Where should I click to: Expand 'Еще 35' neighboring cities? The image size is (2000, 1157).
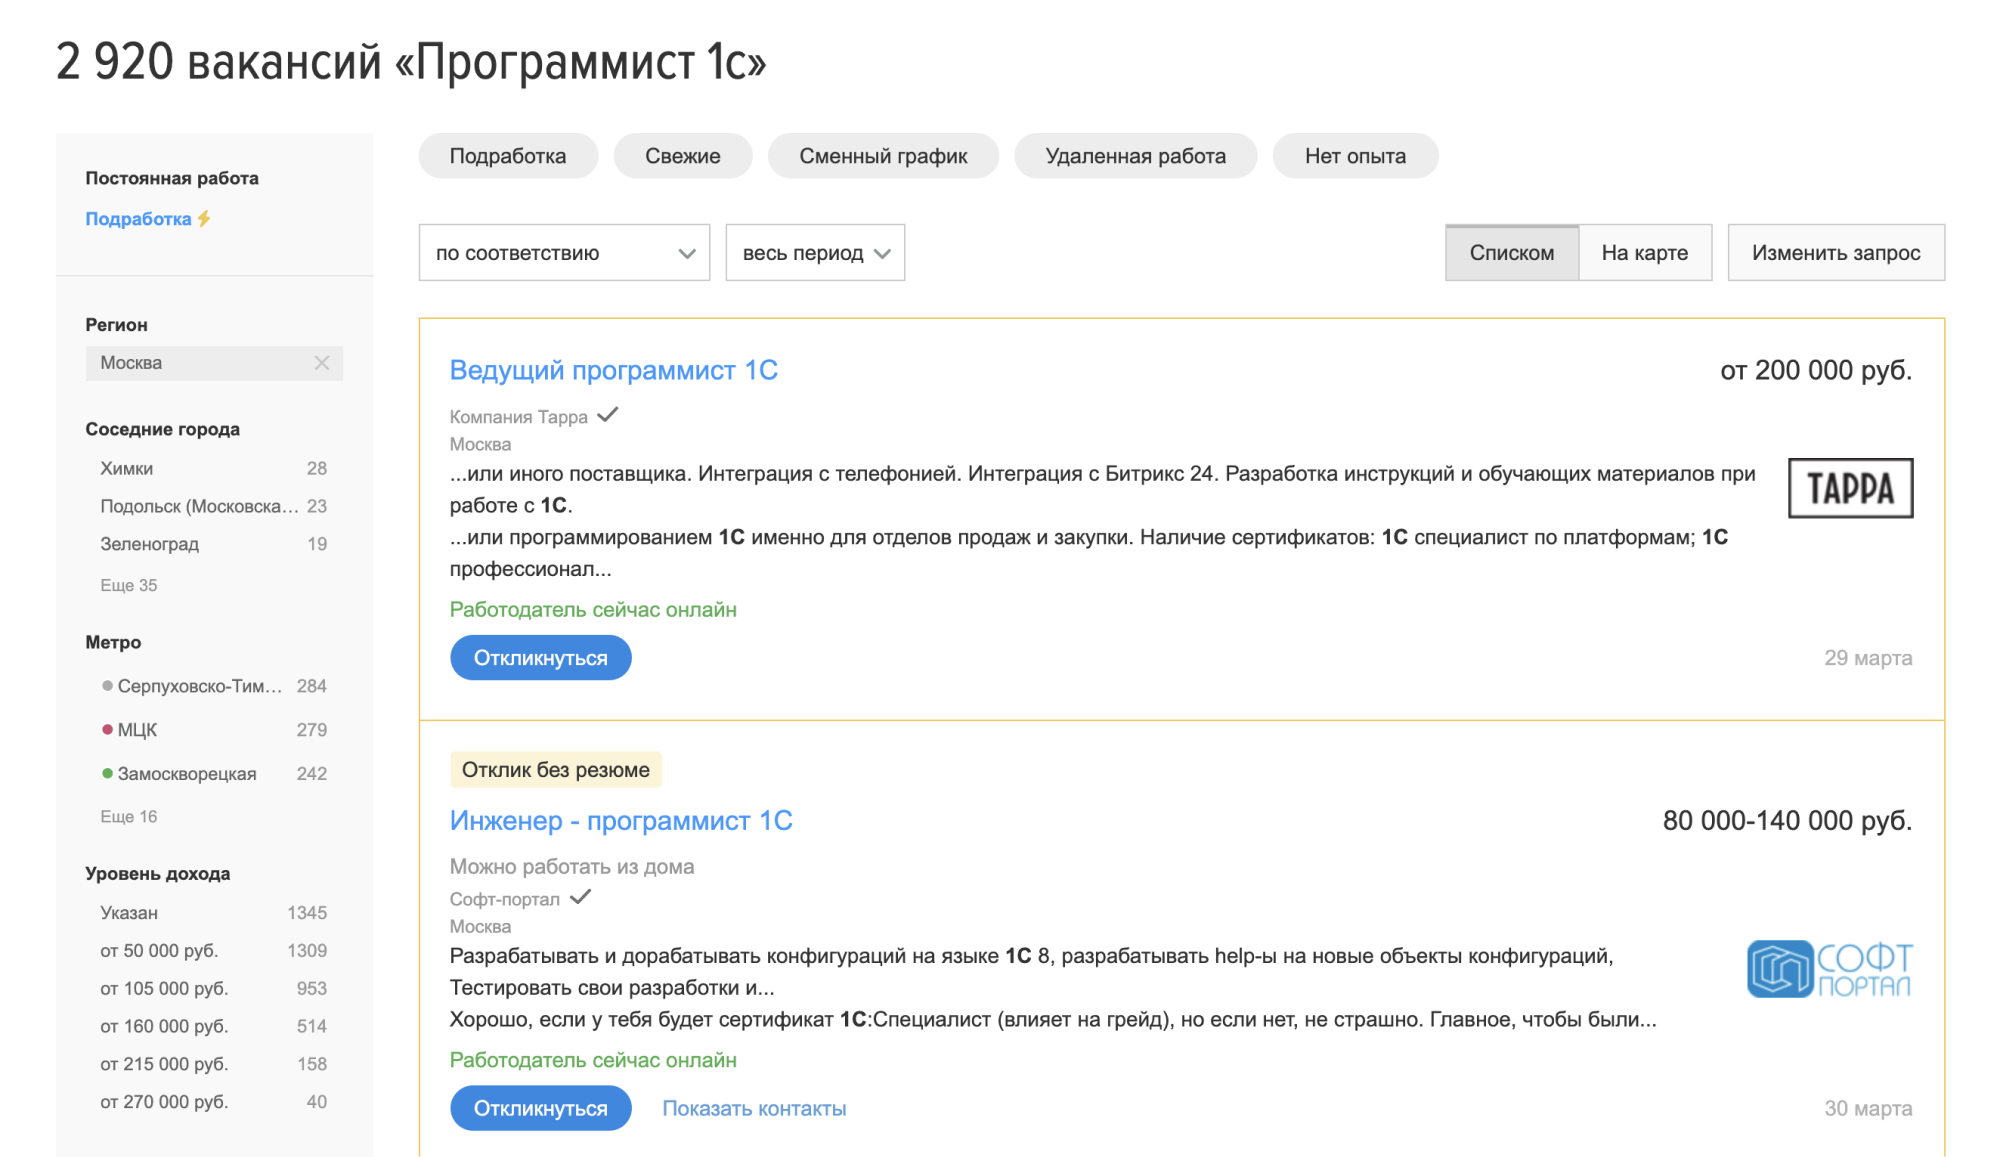pos(129,585)
